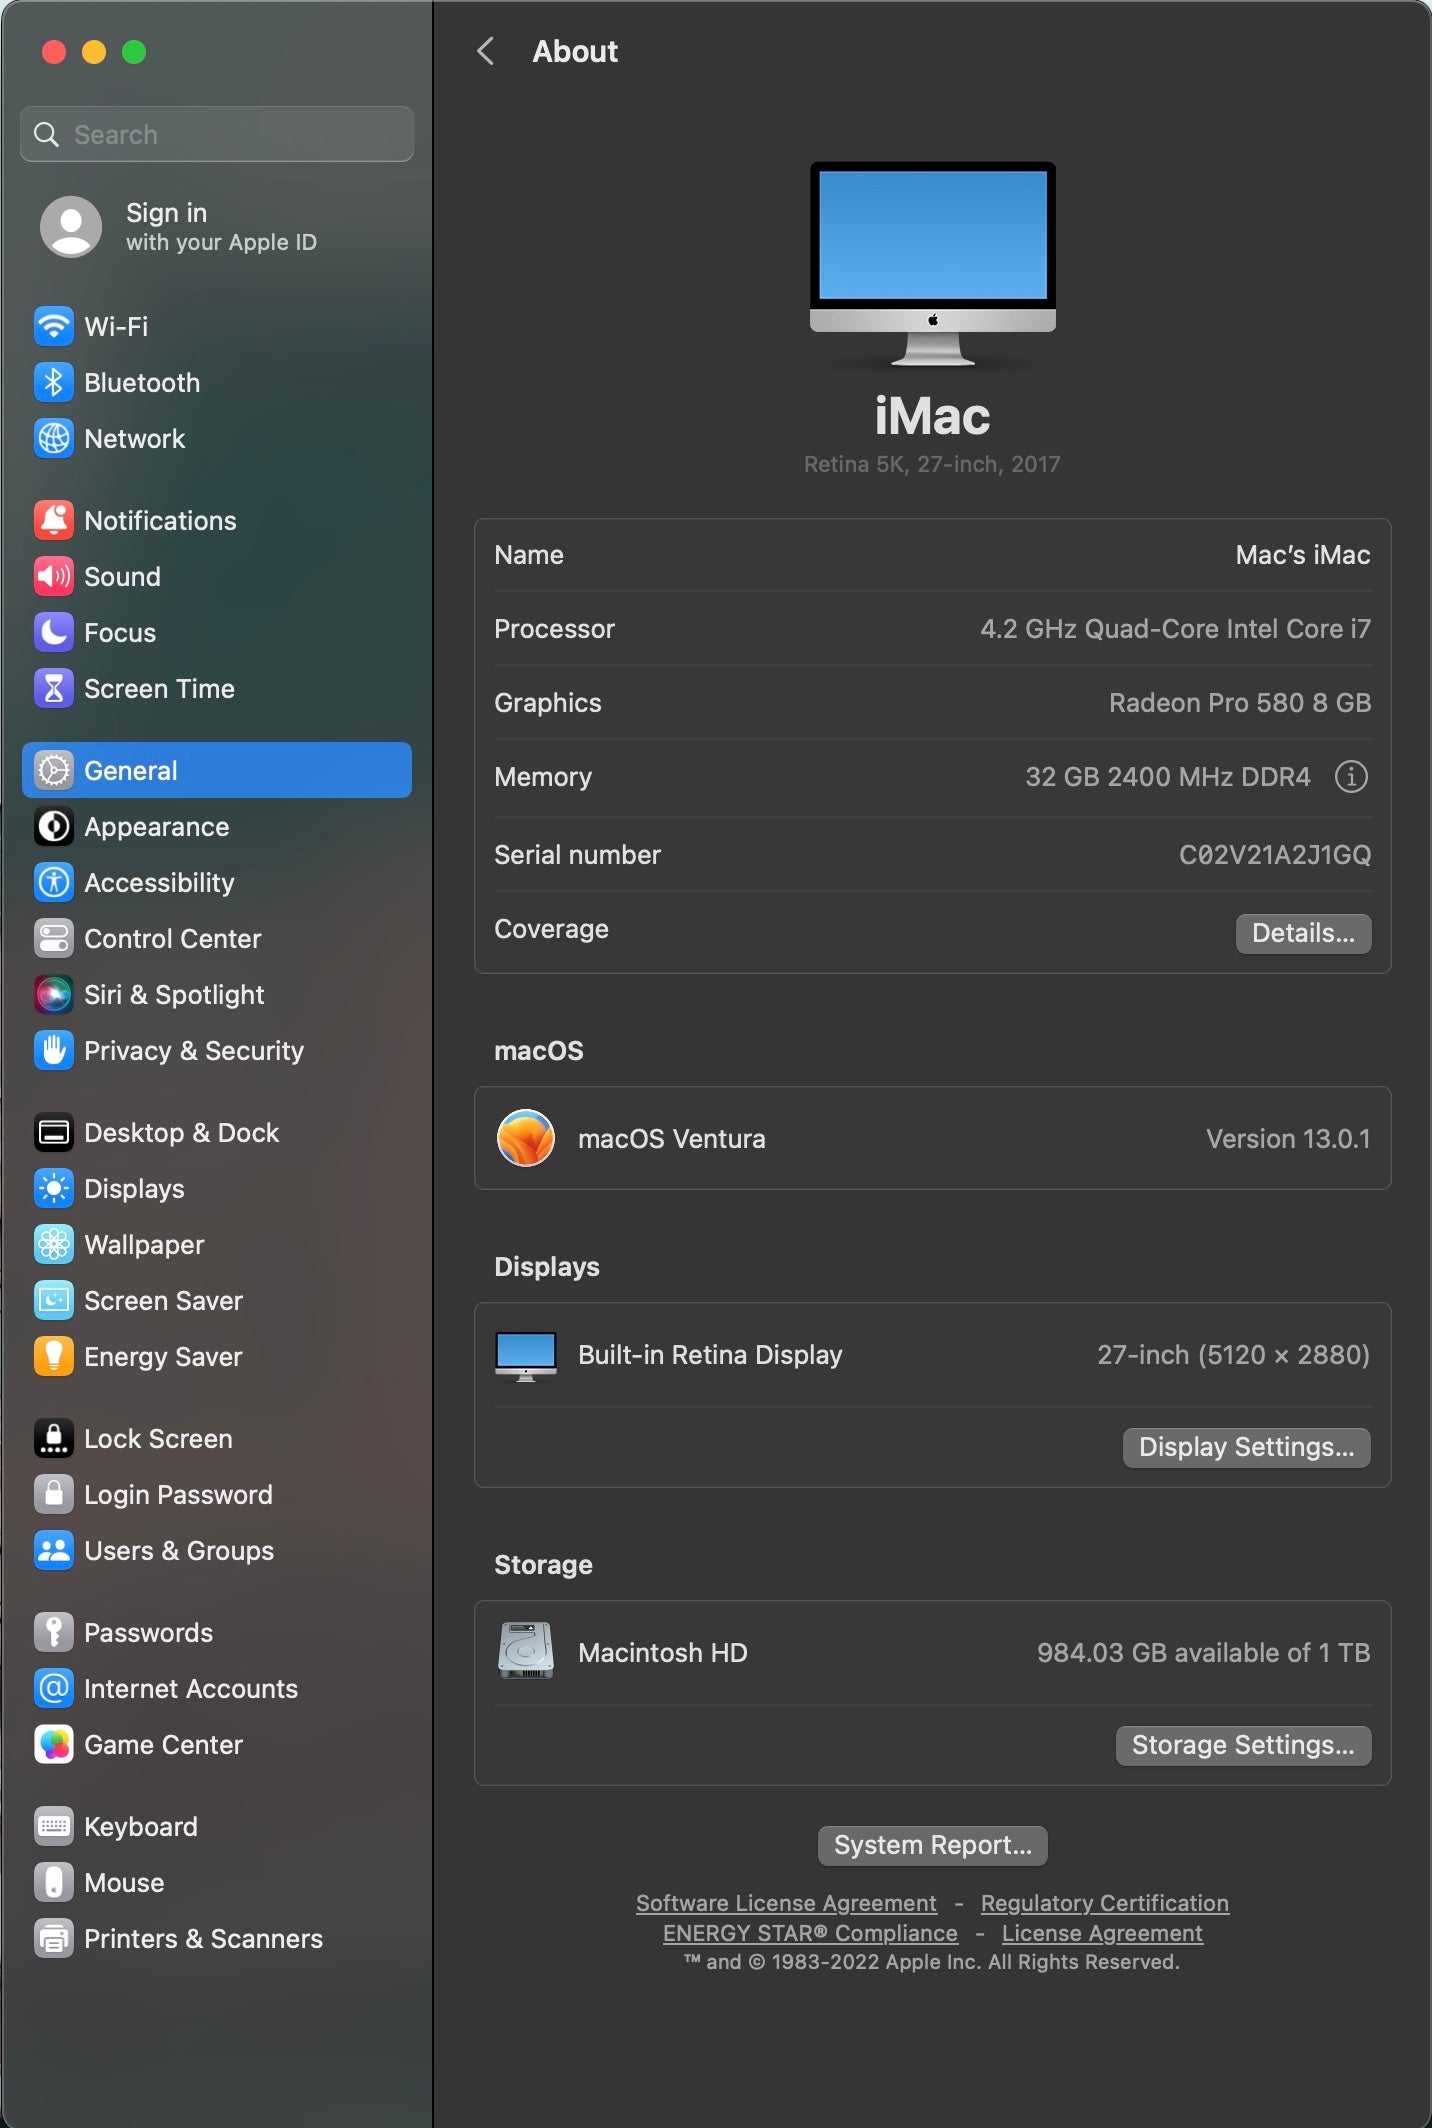Open Bluetooth settings icon
Viewport: 1432px width, 2128px height.
click(54, 382)
